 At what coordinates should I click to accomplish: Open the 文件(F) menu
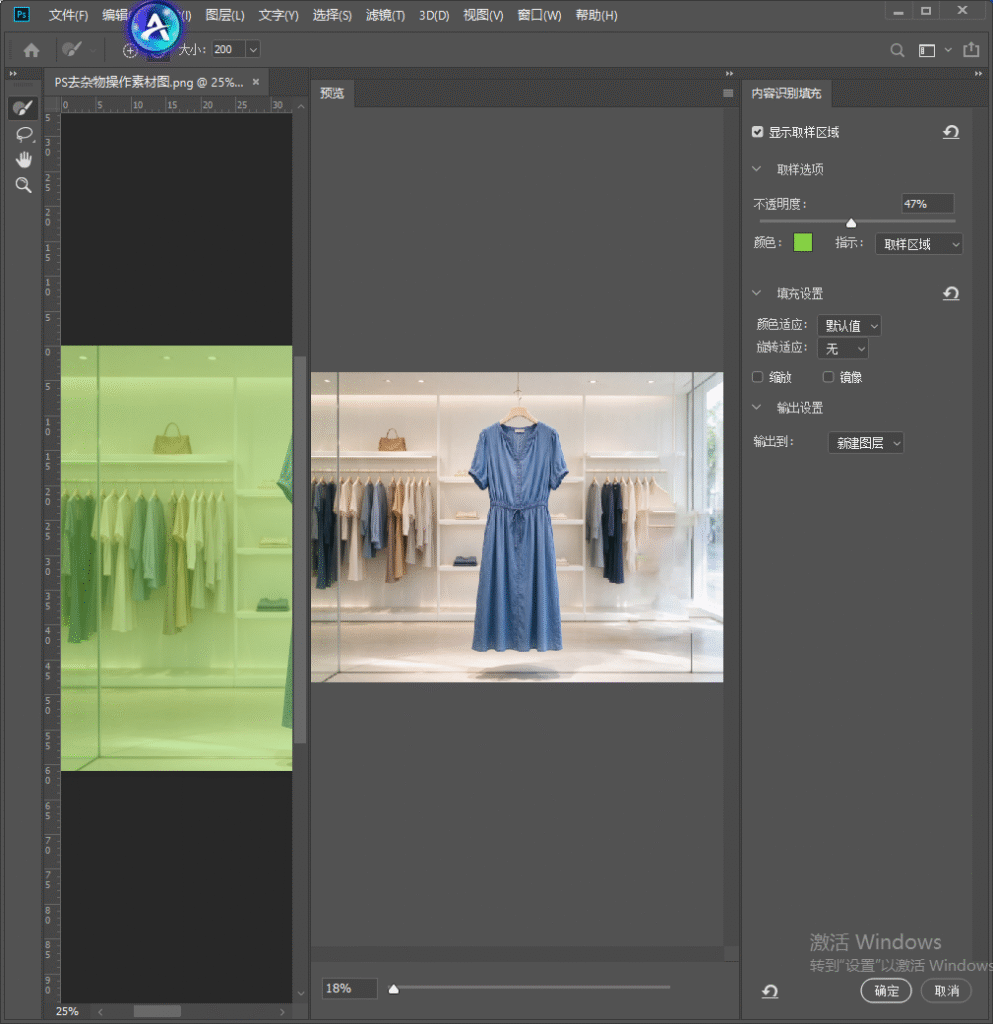(x=68, y=15)
